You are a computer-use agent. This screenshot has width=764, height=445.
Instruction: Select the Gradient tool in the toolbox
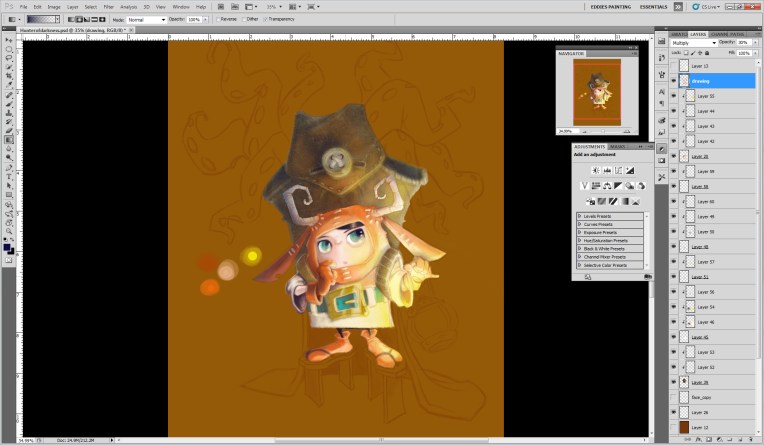9,140
